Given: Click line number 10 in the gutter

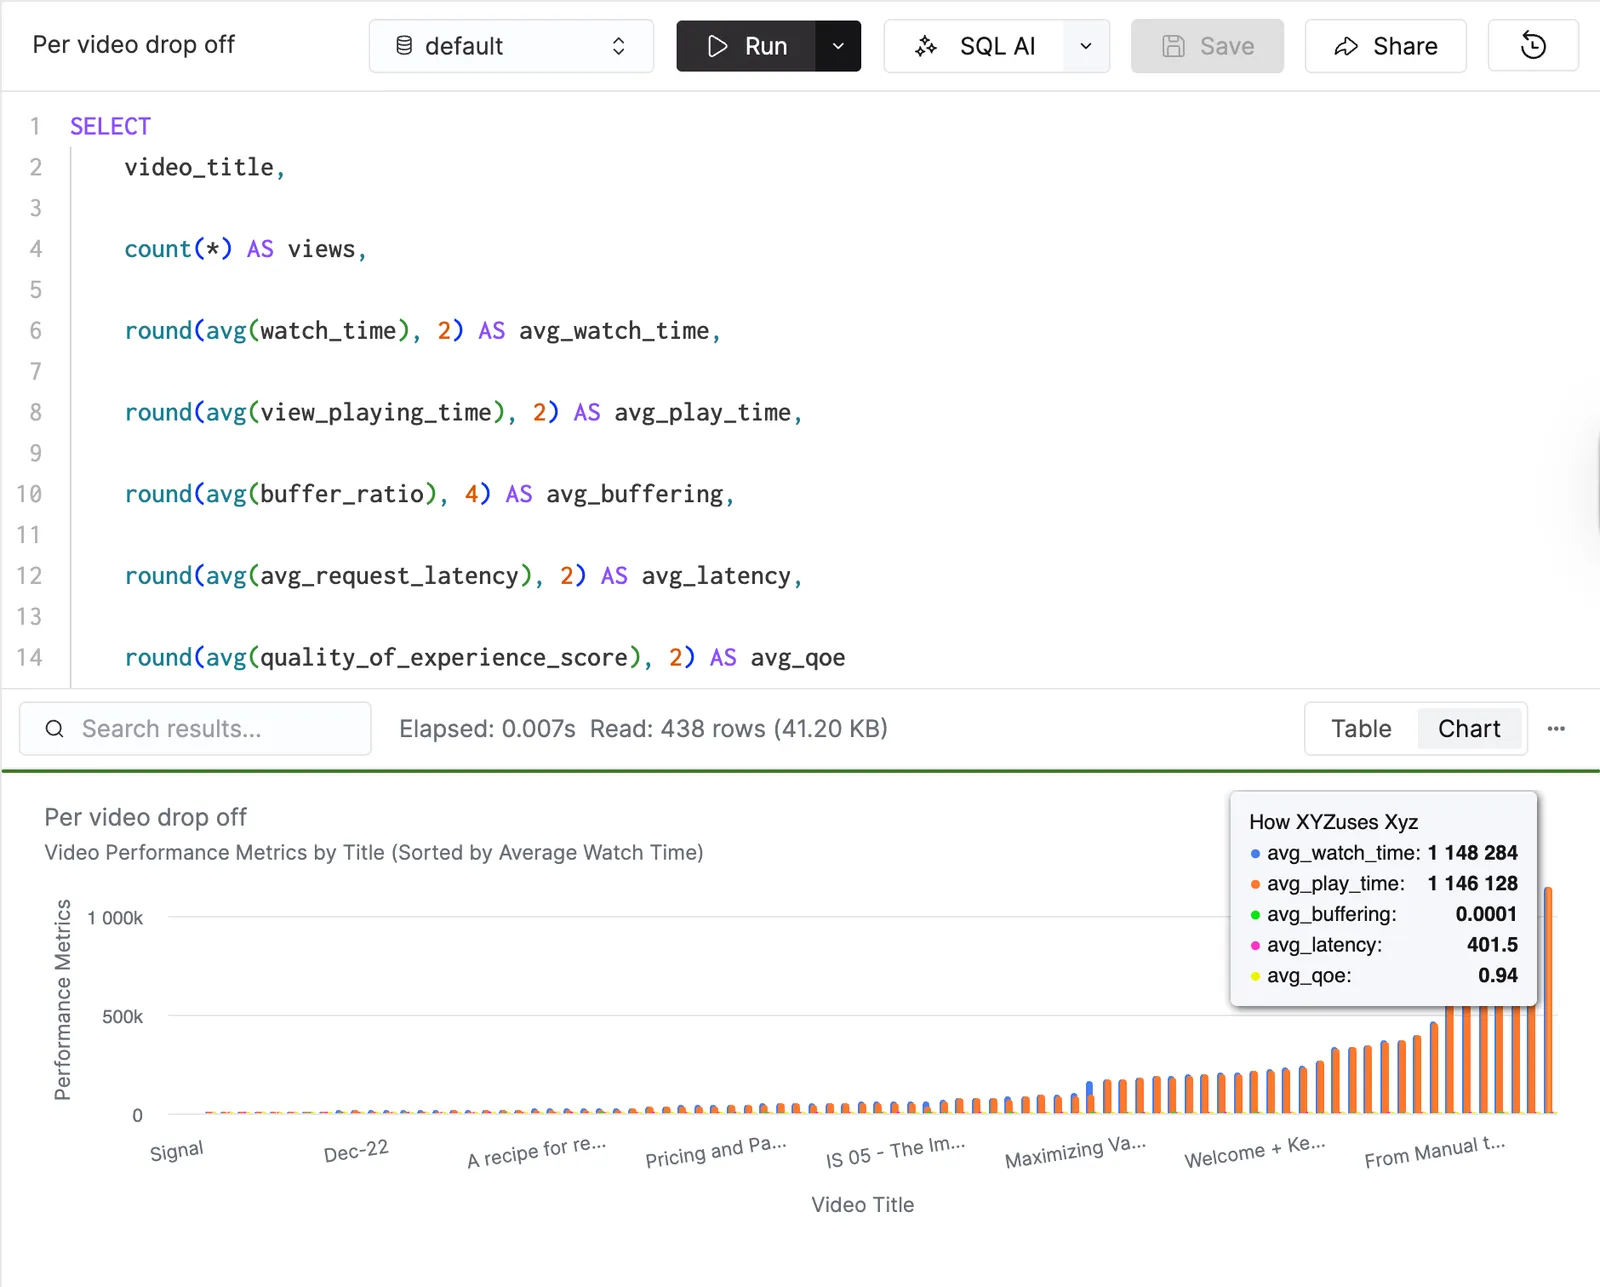Looking at the screenshot, I should pos(29,494).
